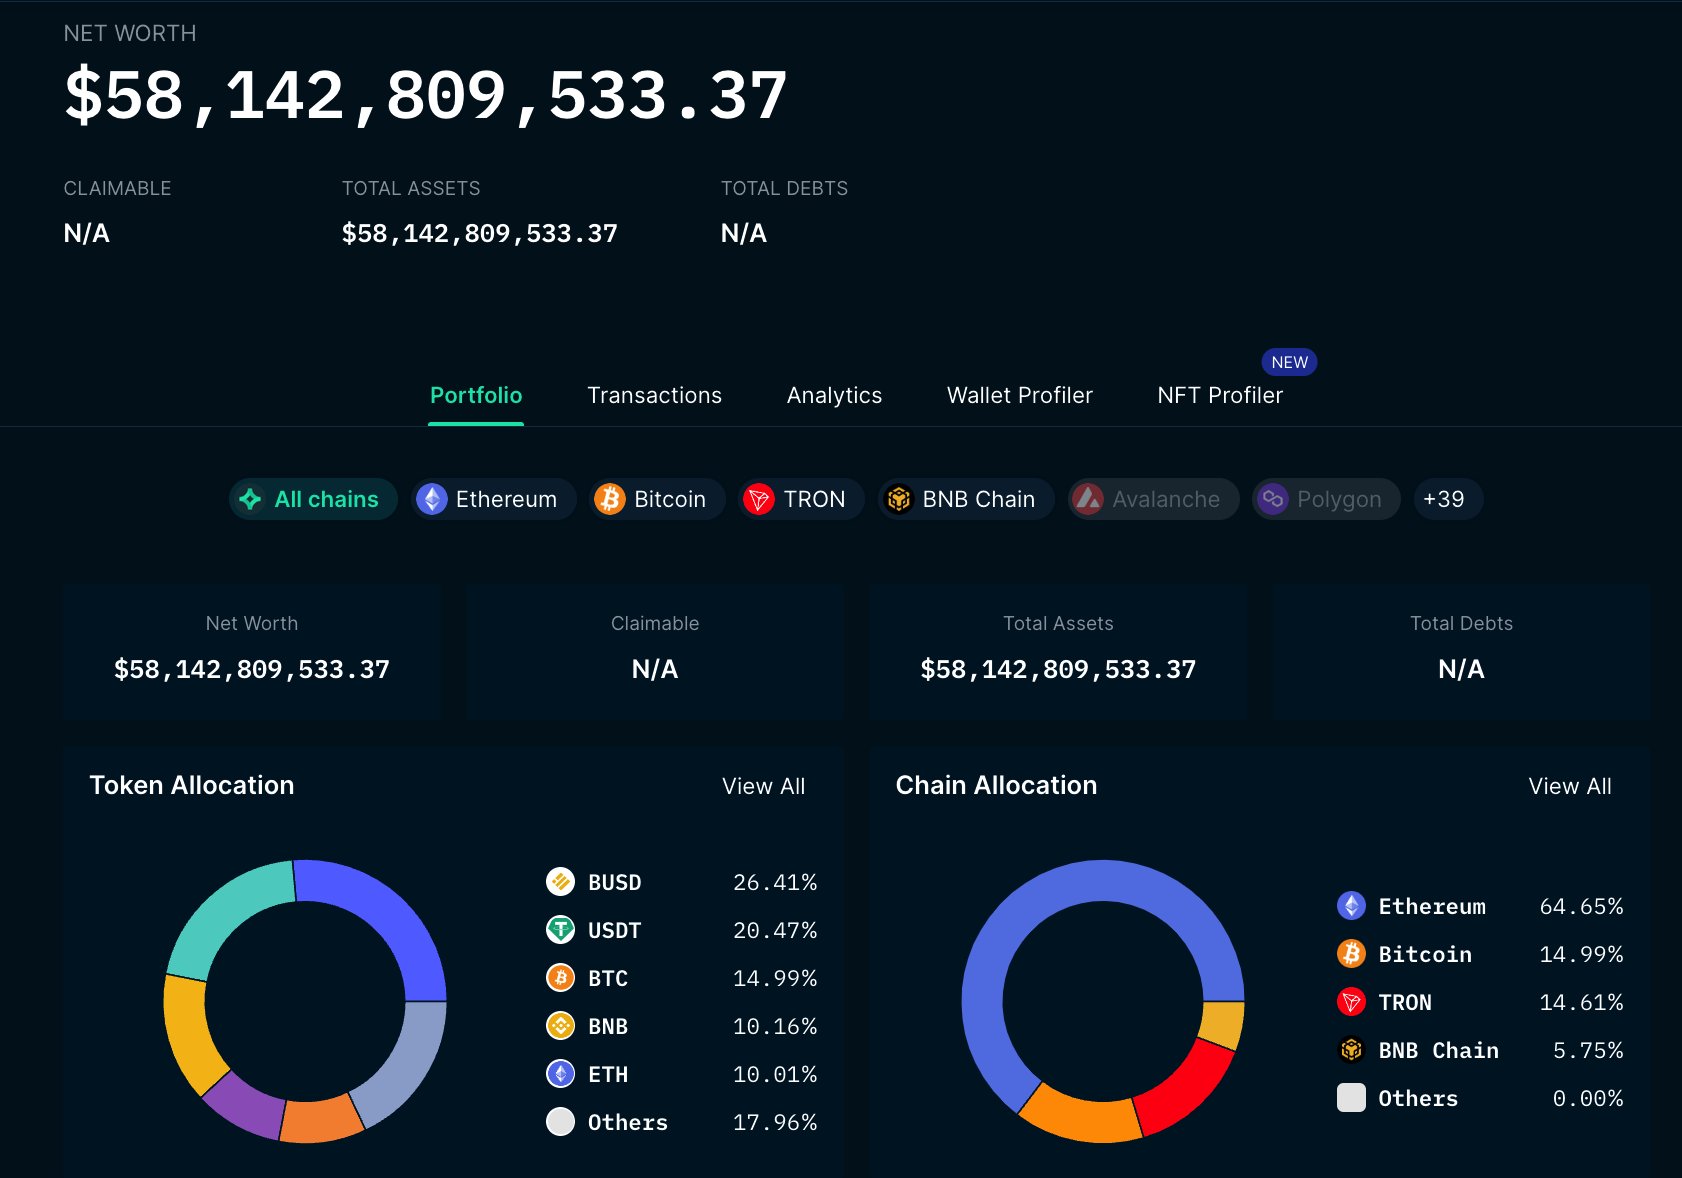Click the BUSD token icon in Token Allocation
This screenshot has height=1178, width=1682.
(x=560, y=882)
